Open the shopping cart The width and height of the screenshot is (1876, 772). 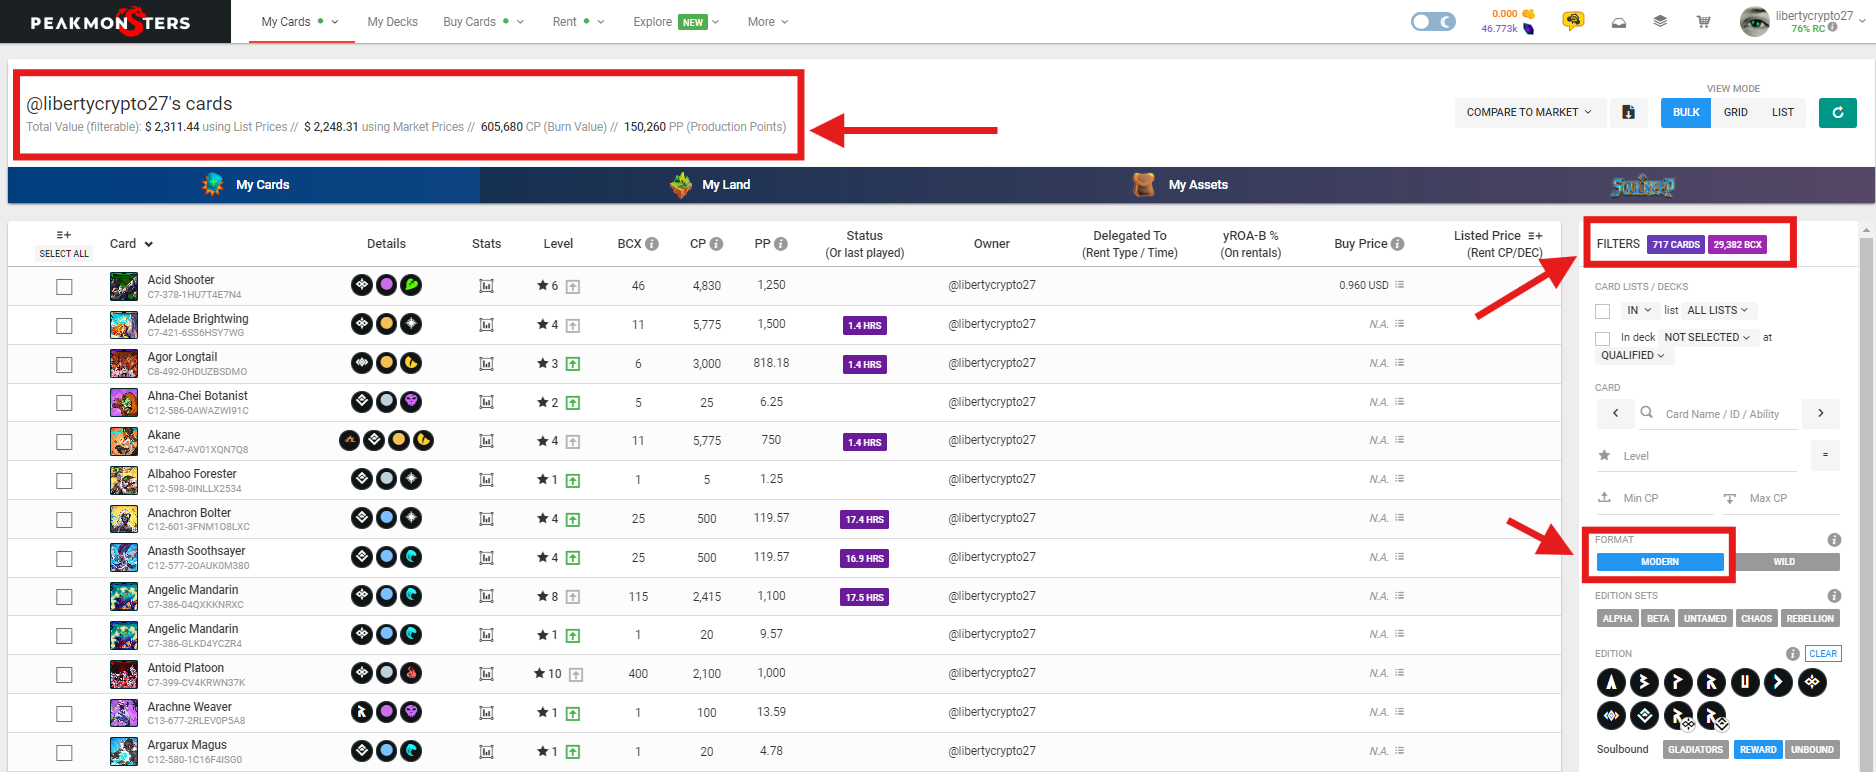[x=1703, y=21]
